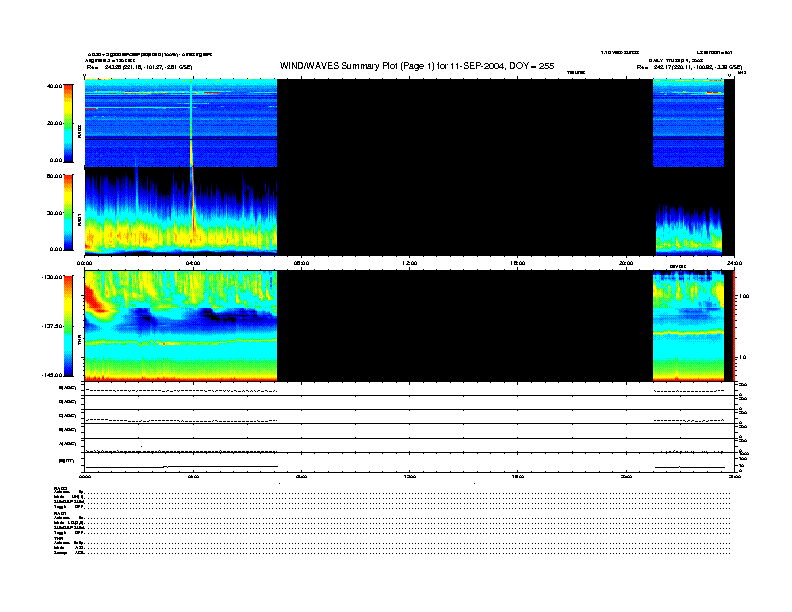The height and width of the screenshot is (612, 792).
Task: Select the 04:00 burst in RAD2 spectrogram
Action: tap(191, 125)
